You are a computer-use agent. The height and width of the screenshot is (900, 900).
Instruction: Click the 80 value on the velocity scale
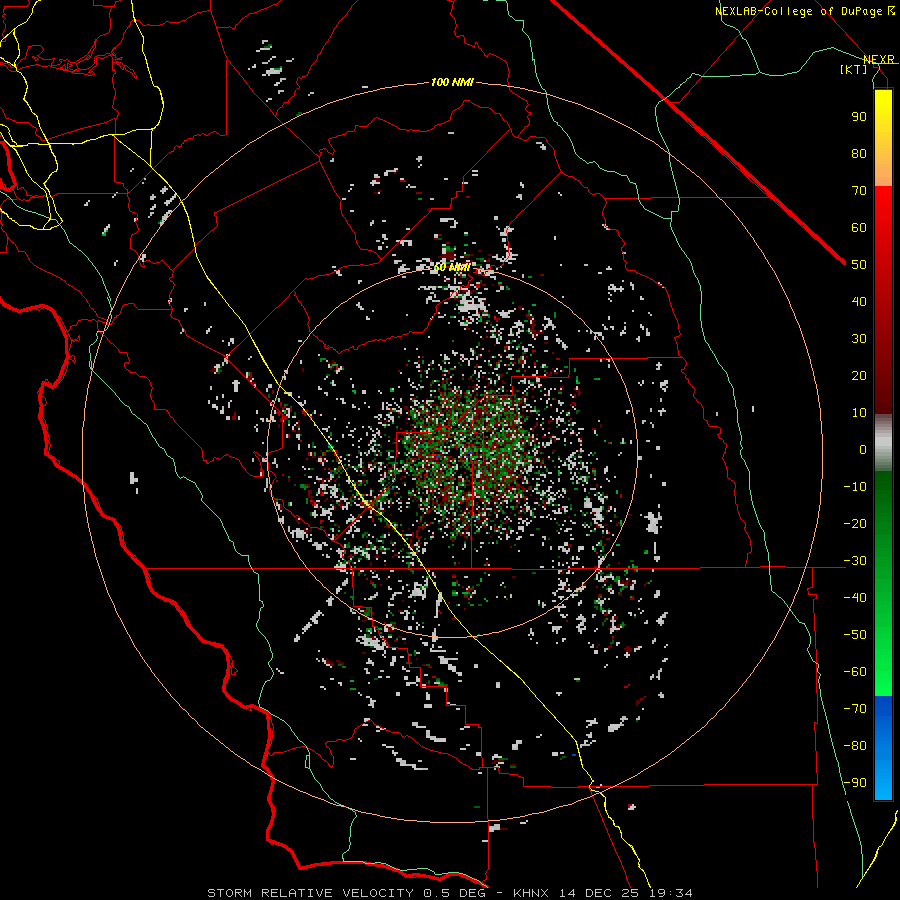point(859,153)
